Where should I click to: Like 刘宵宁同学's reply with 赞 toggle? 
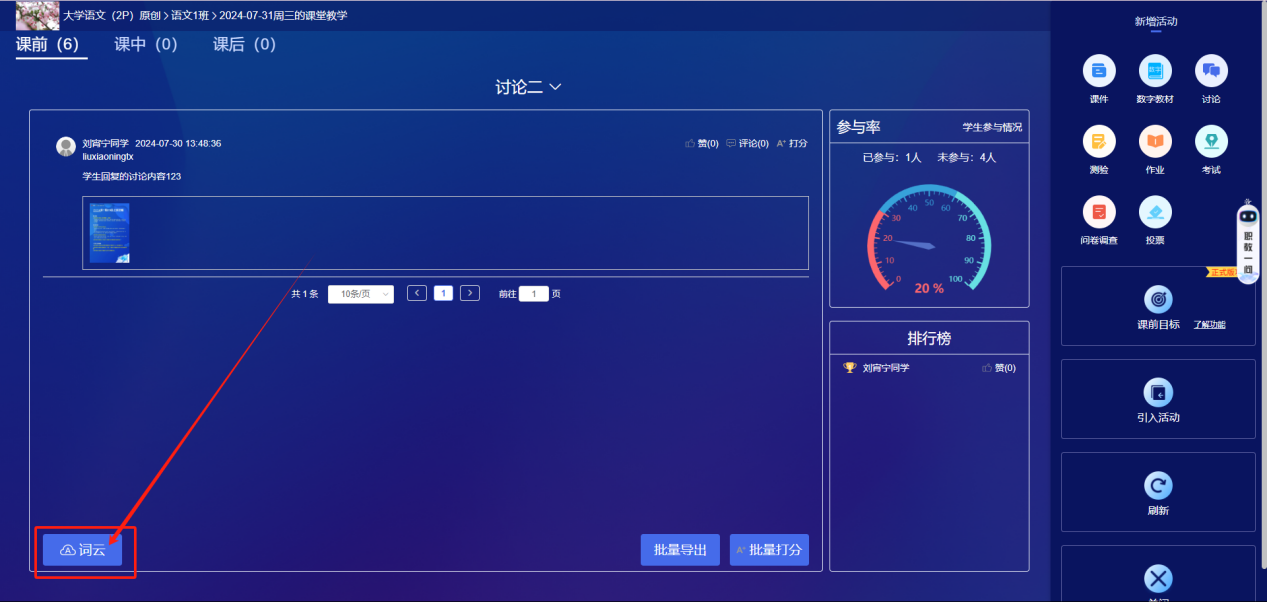700,143
